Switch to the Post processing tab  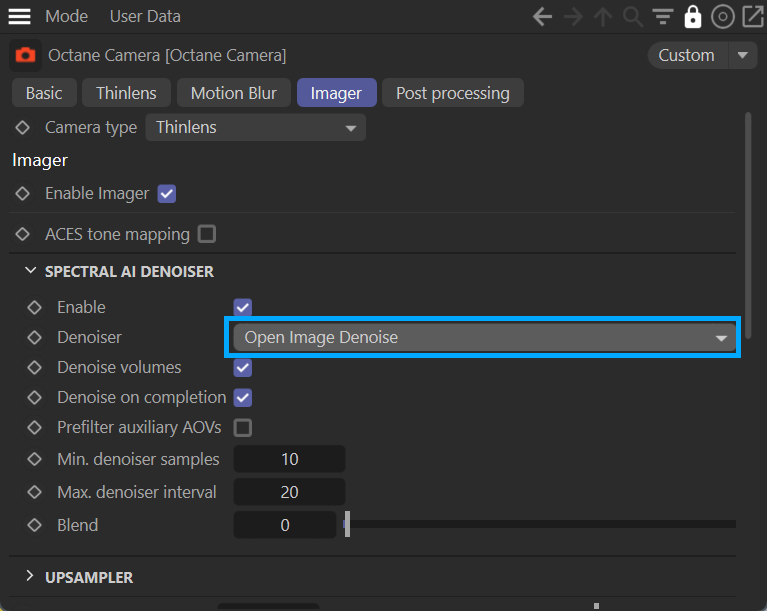[452, 93]
